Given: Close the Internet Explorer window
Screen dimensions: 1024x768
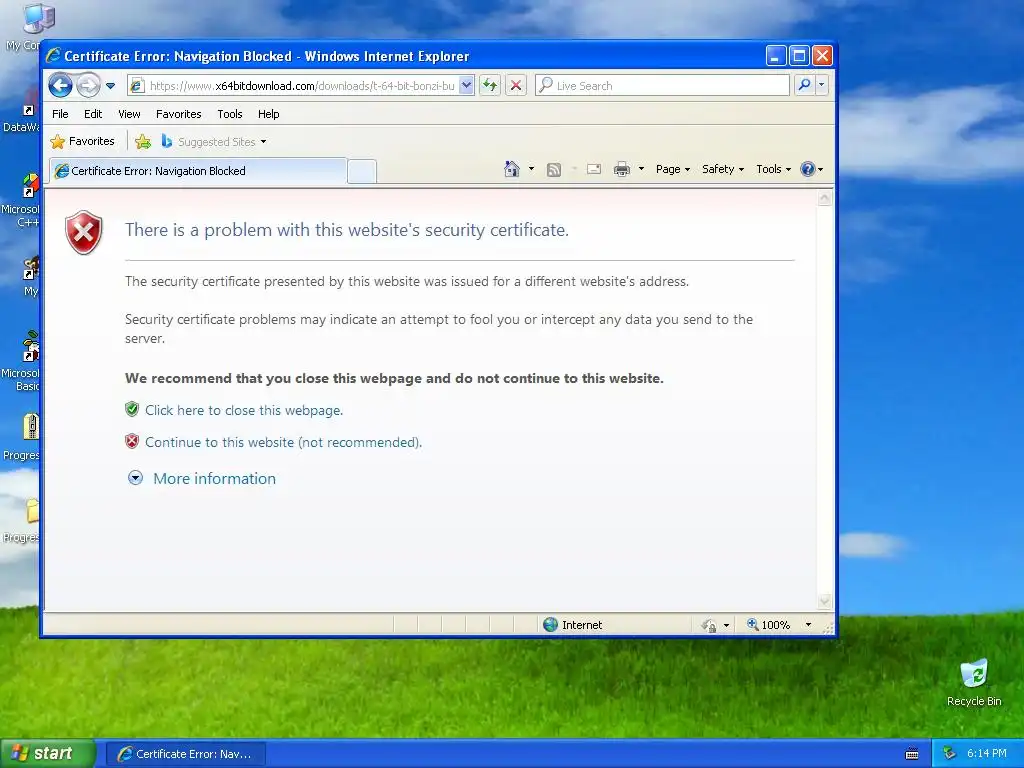Looking at the screenshot, I should pyautogui.click(x=823, y=56).
